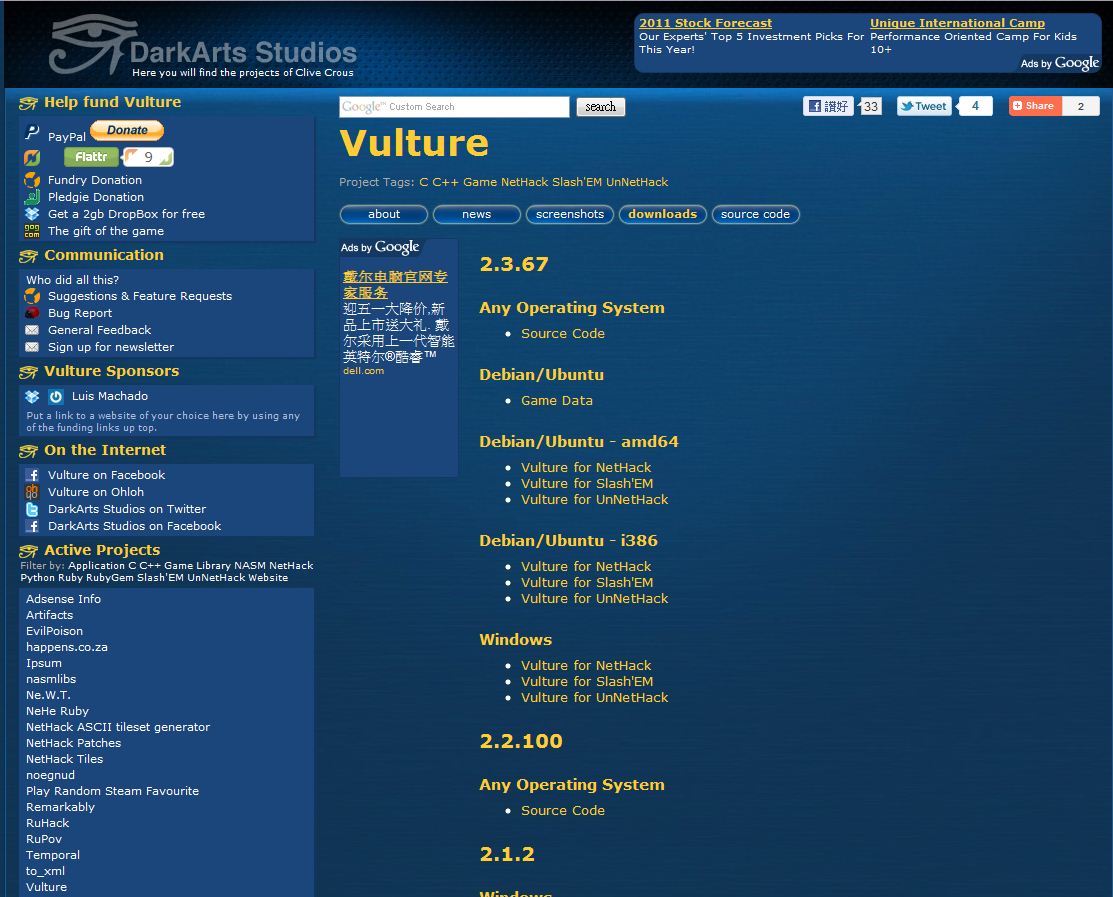Click the DropBox icon beside Luis Machado
1113x897 pixels.
point(32,396)
